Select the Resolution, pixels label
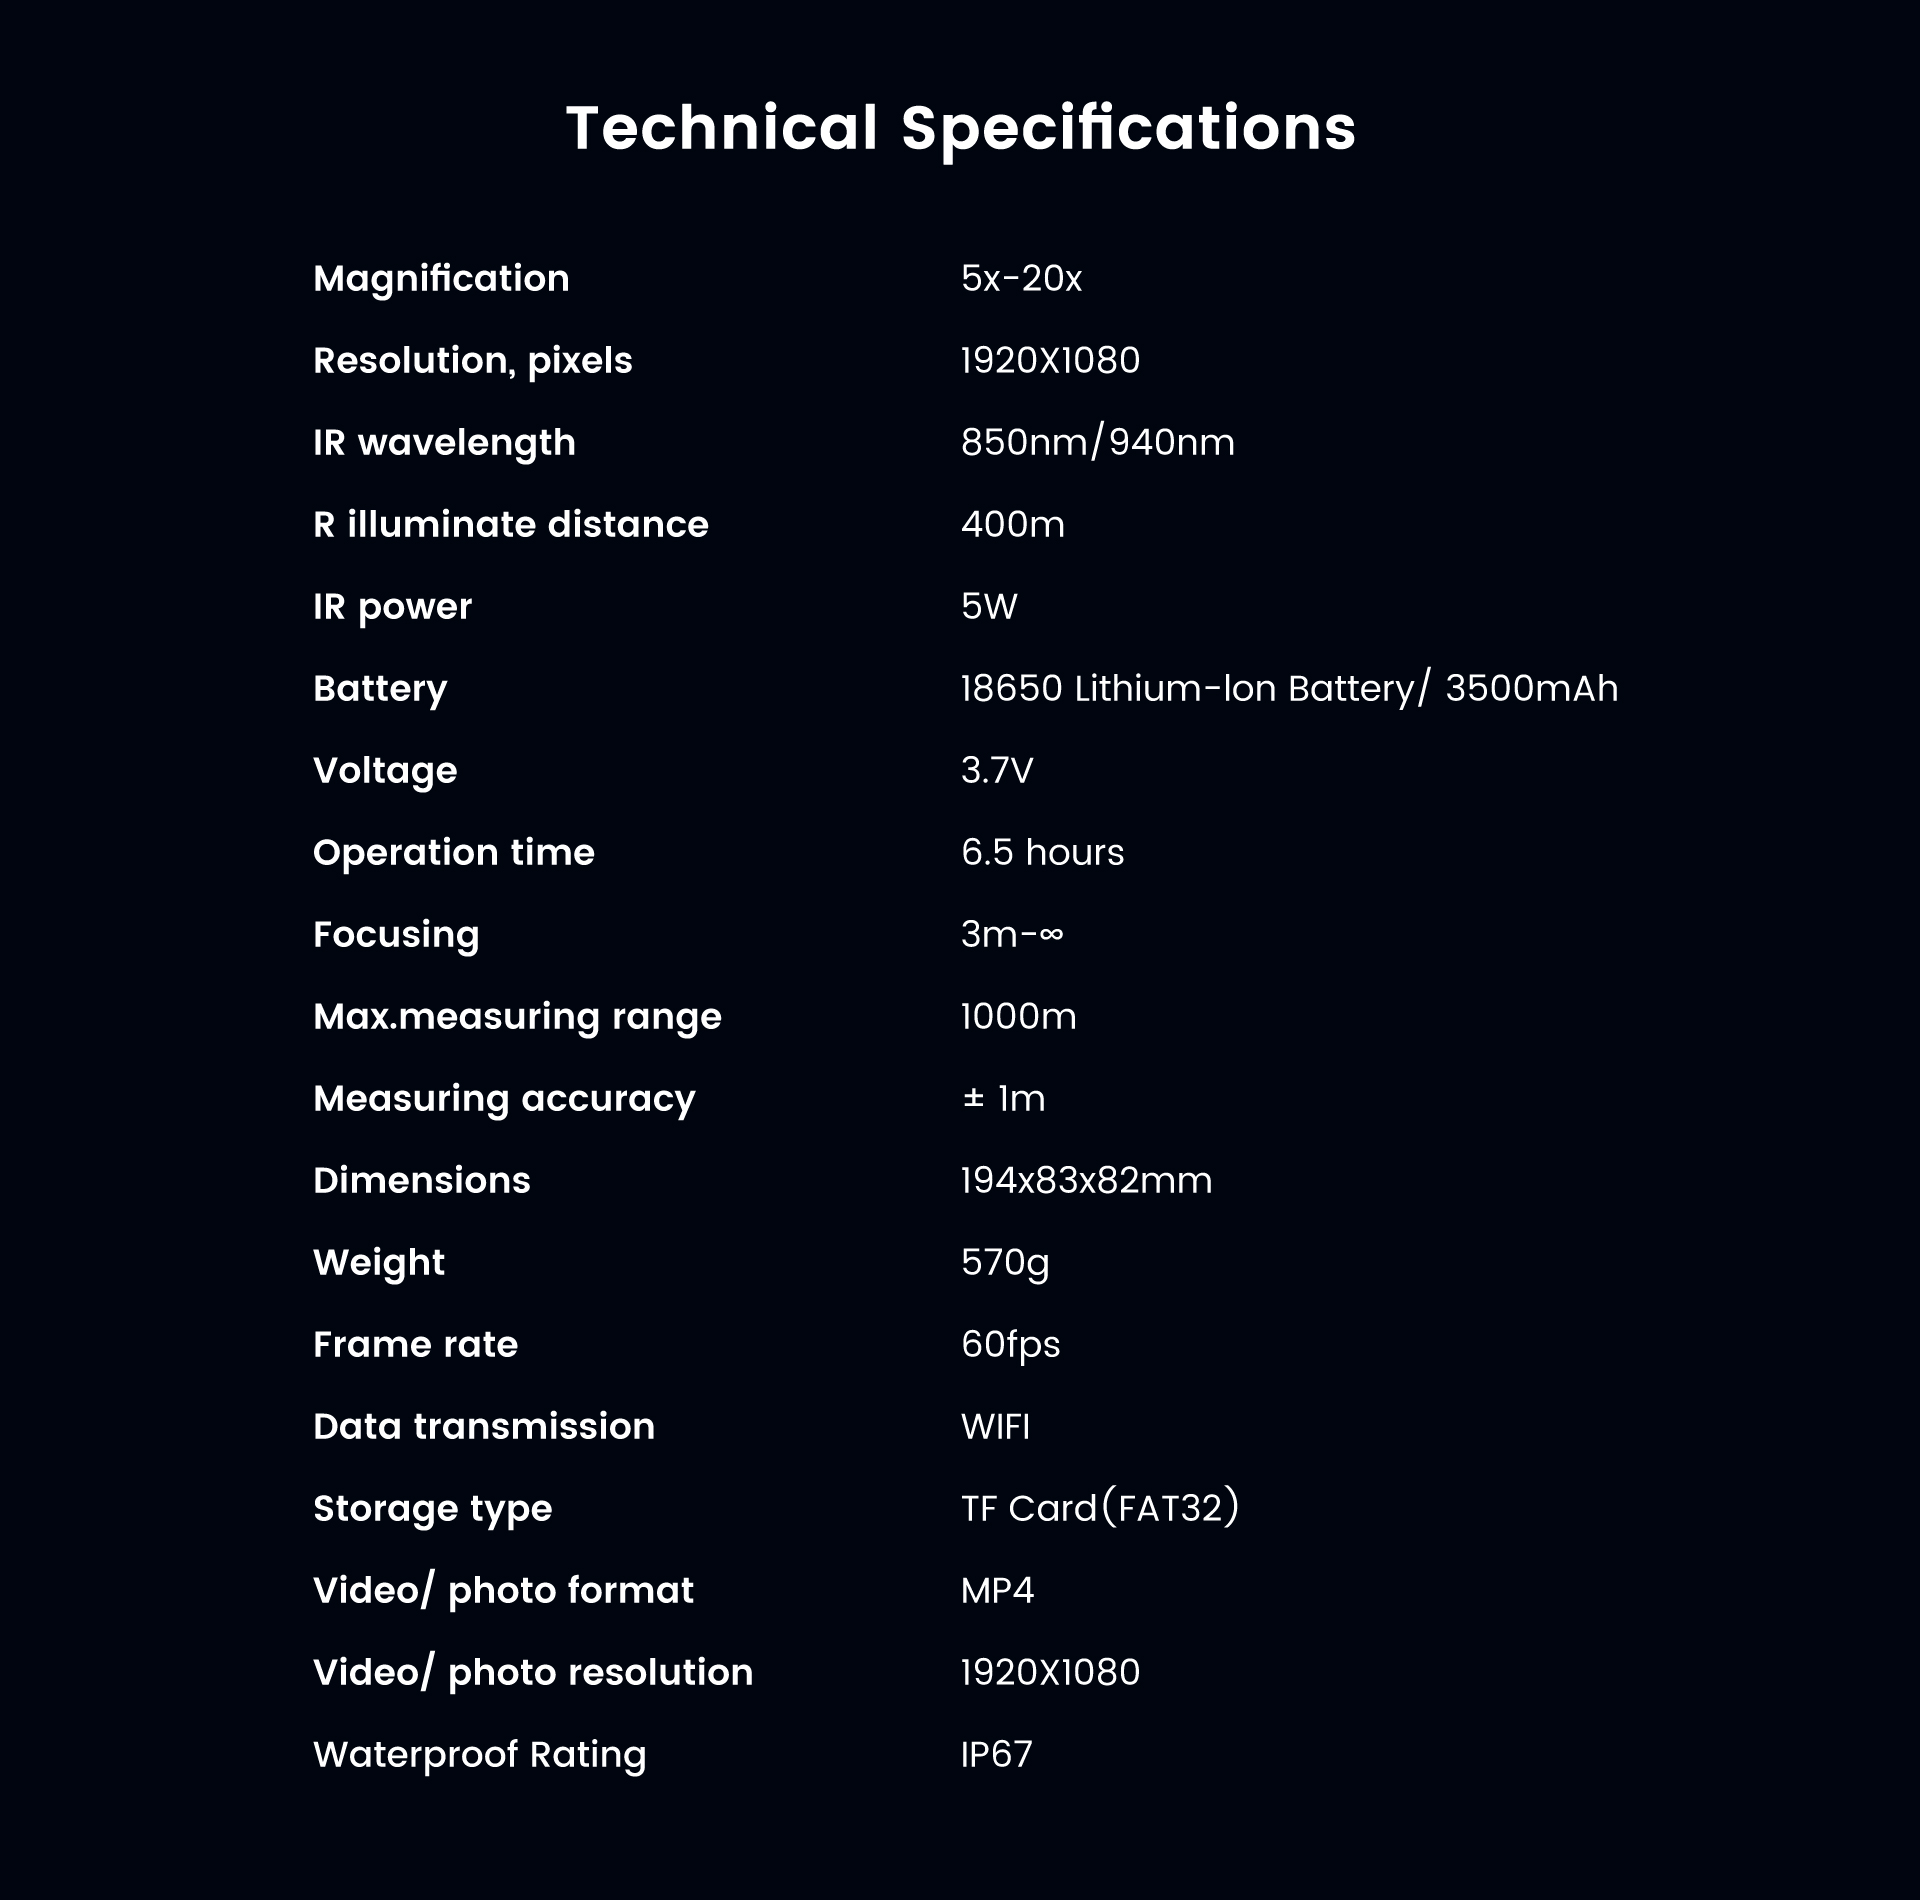This screenshot has width=1920, height=1900. point(473,361)
